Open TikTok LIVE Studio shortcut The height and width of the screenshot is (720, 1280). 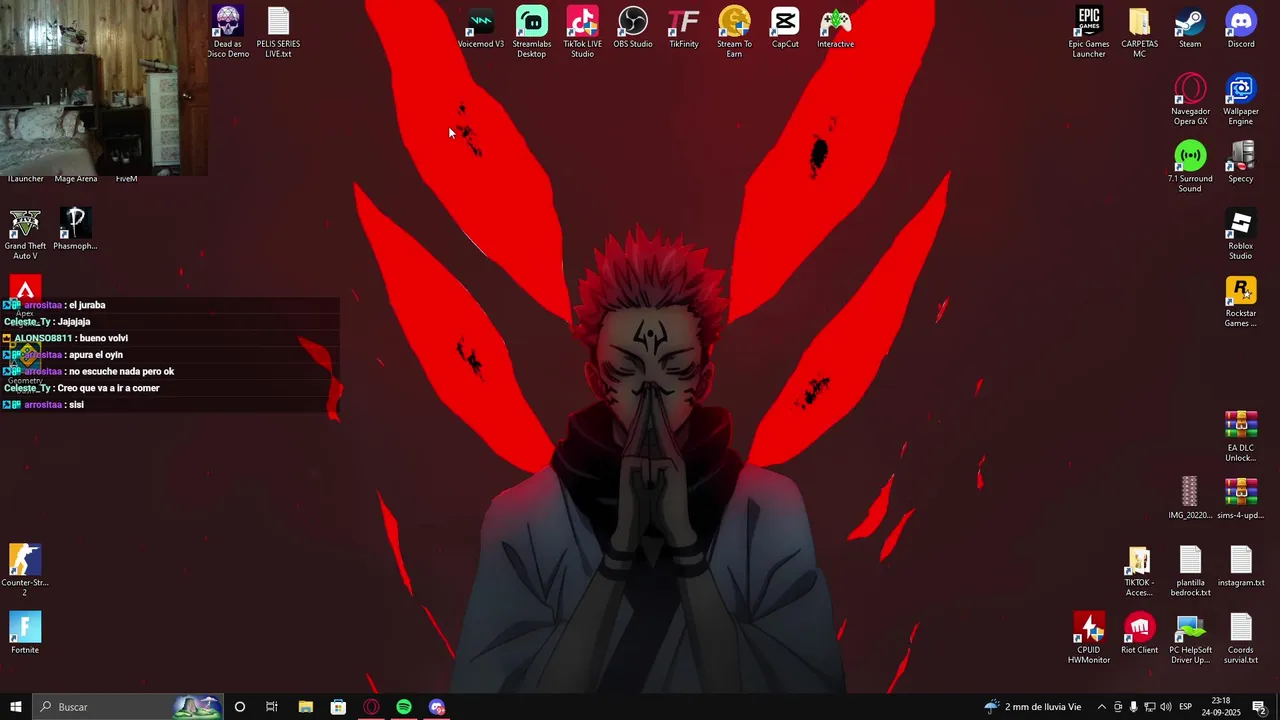tap(583, 32)
